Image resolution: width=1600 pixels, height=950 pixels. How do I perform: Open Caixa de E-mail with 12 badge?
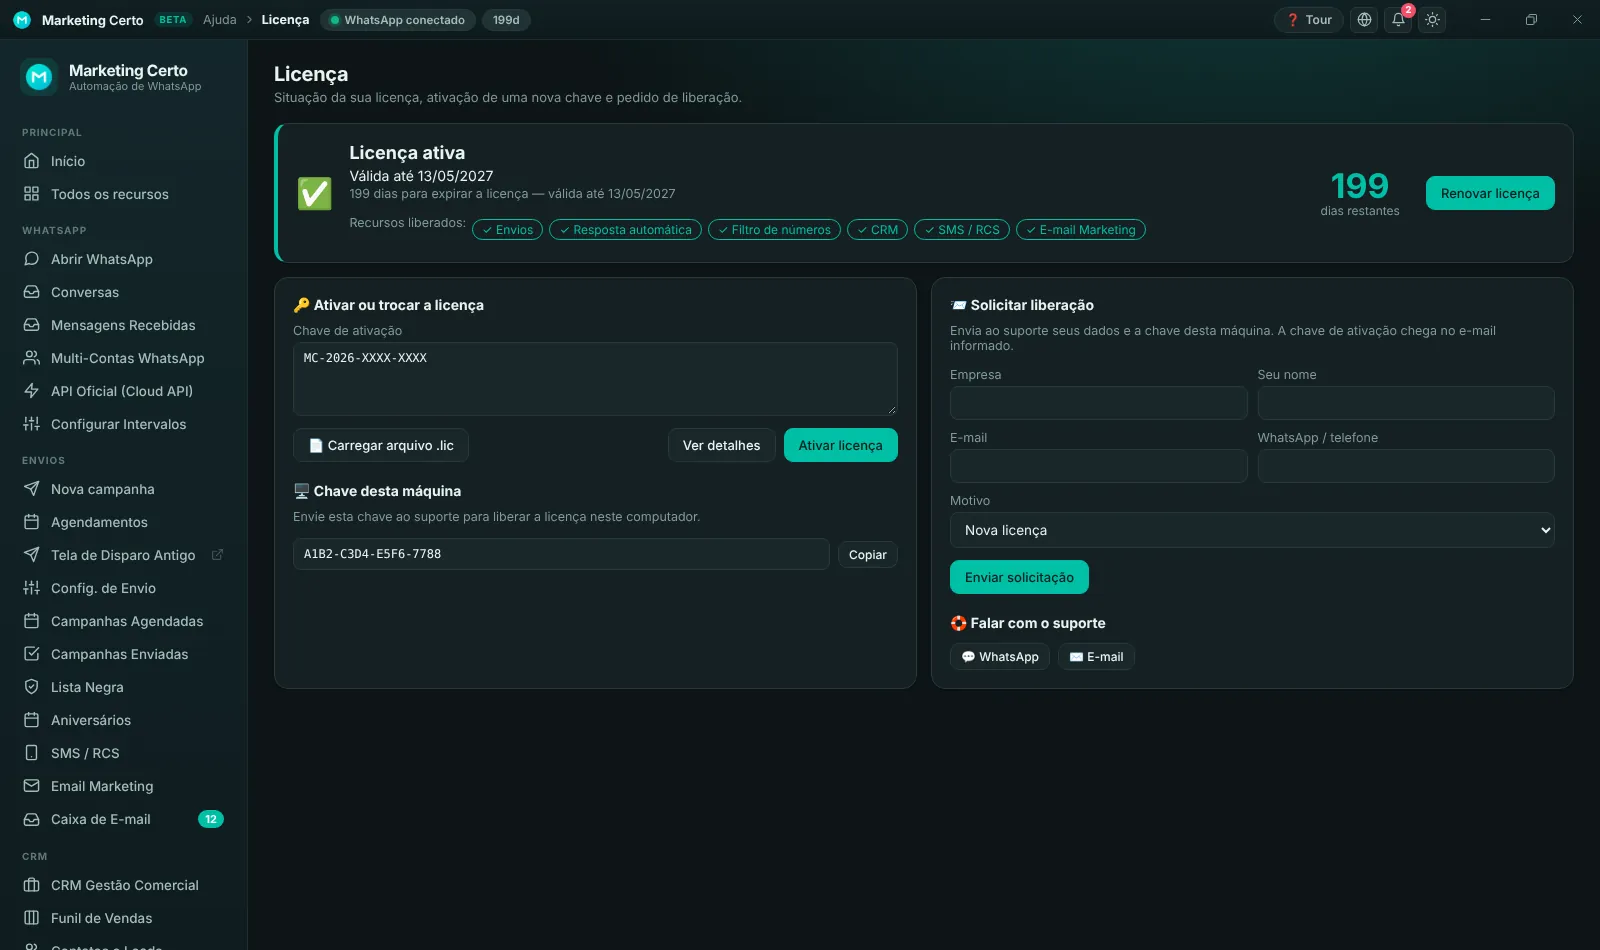(x=123, y=819)
